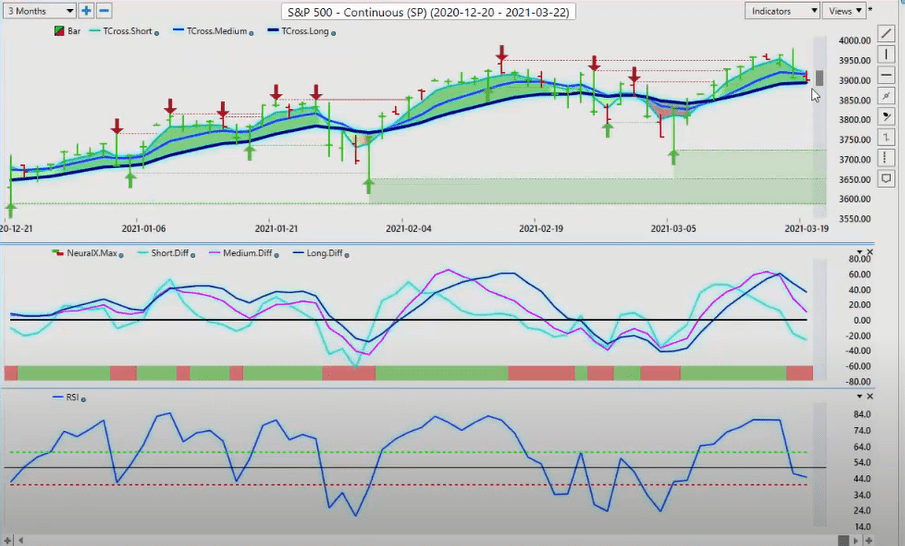Click the price chart vertical scrollbar thumb
Image resolution: width=905 pixels, height=546 pixels.
click(x=819, y=78)
